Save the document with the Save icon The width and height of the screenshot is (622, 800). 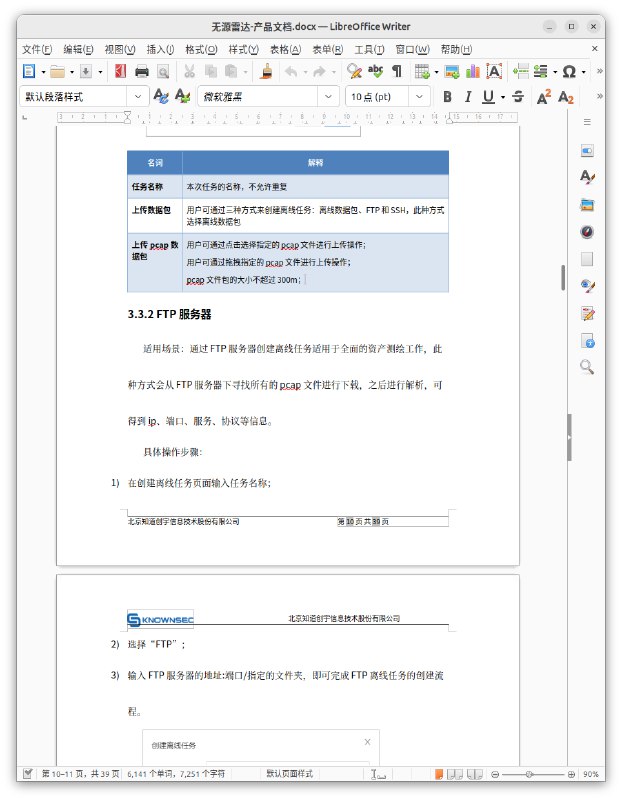coord(86,71)
